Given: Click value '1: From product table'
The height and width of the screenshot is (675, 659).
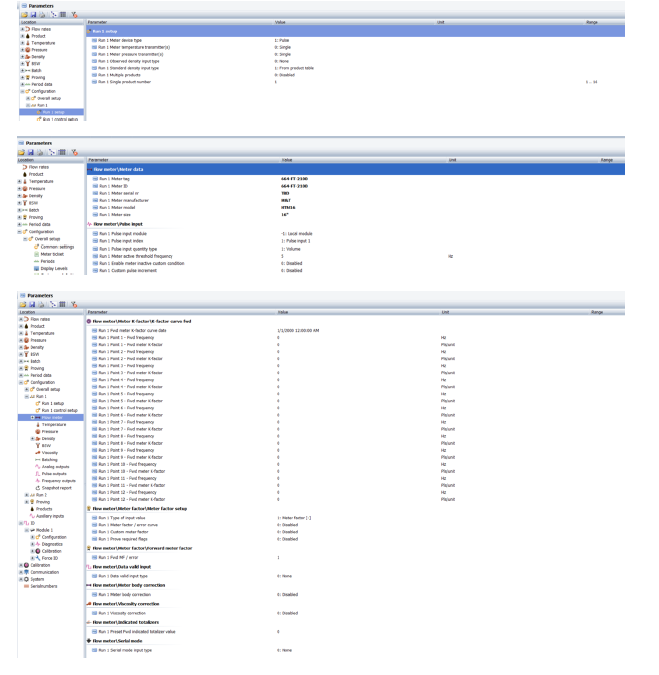Looking at the screenshot, I should (294, 68).
